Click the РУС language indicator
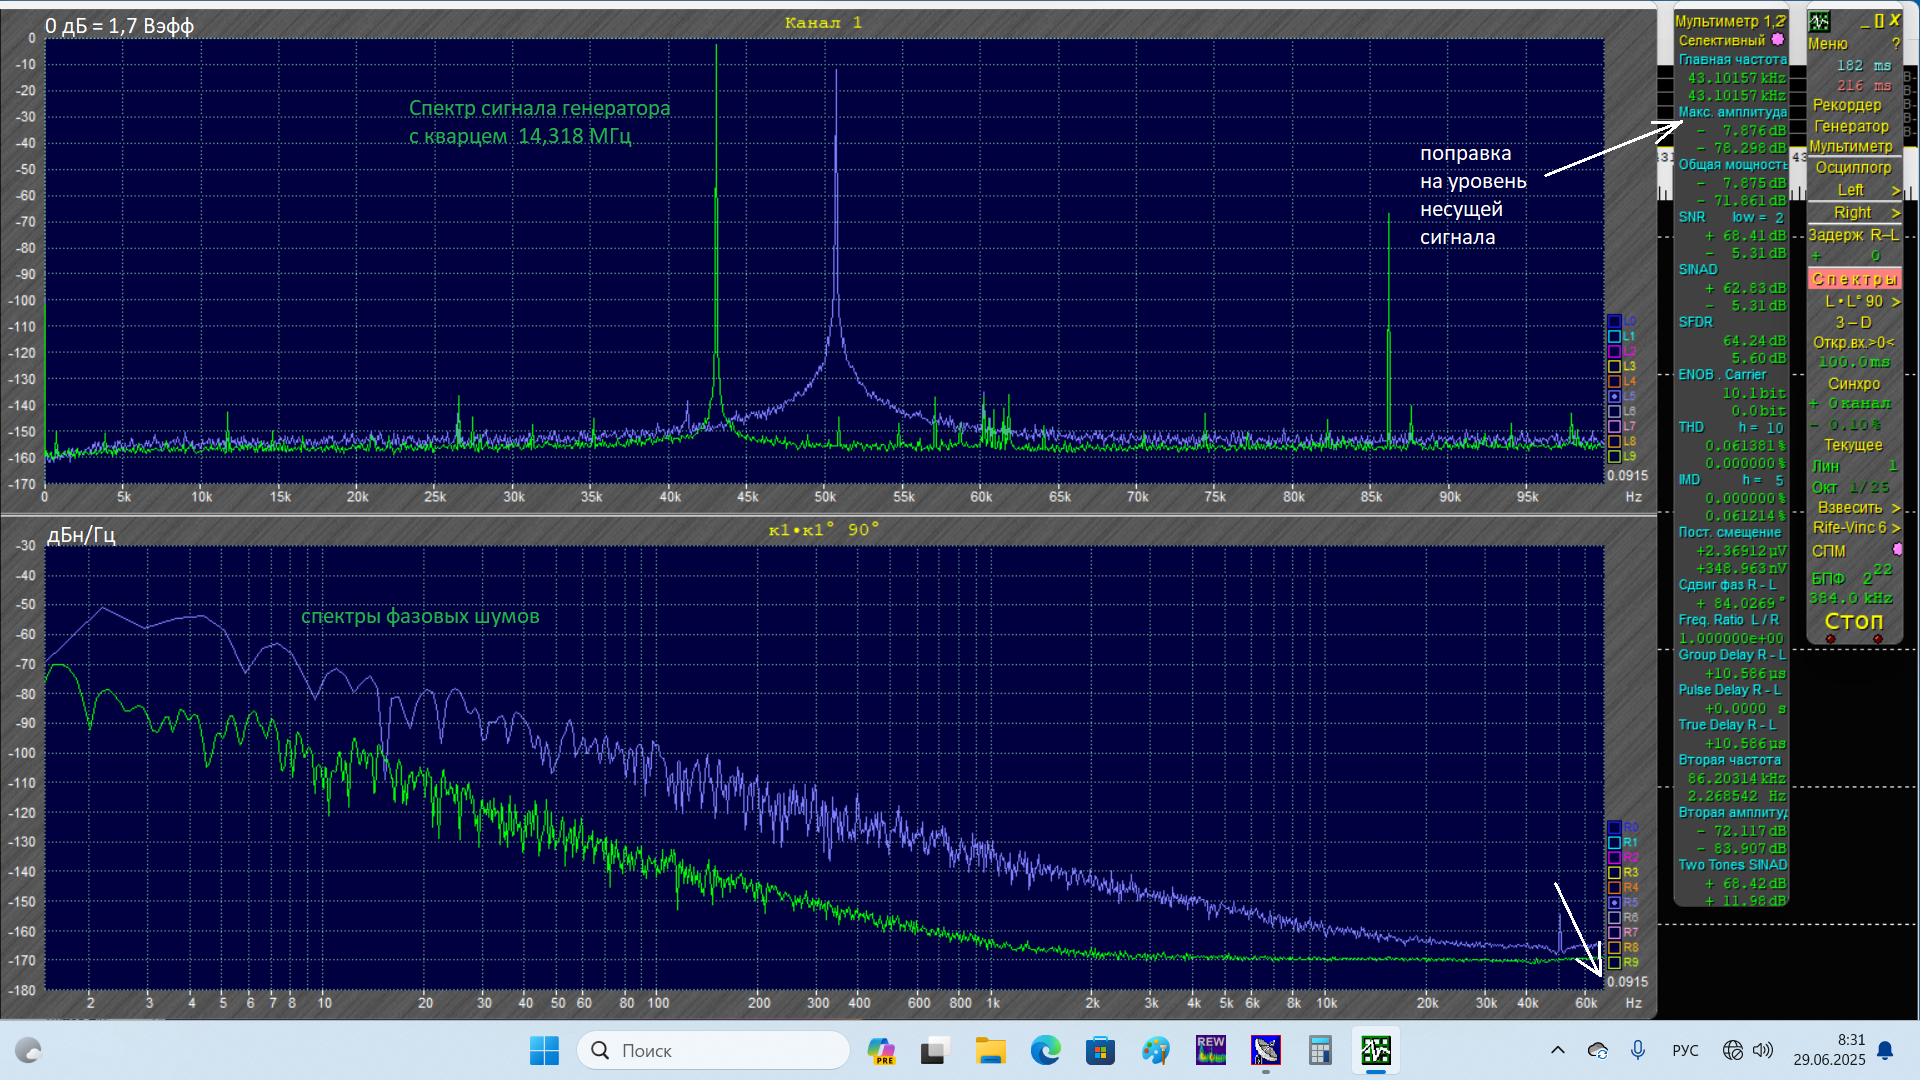1920x1080 pixels. 1685,1050
